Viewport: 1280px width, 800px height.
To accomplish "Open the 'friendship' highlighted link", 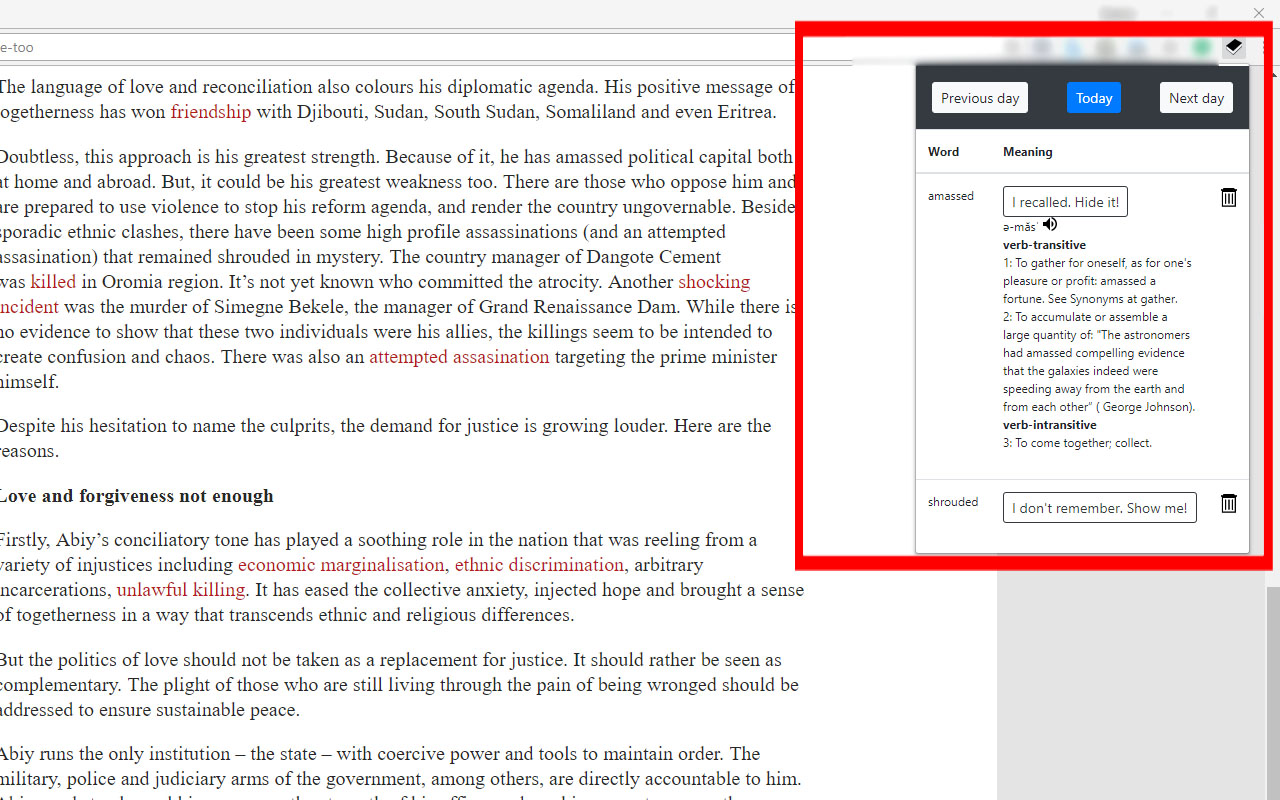I will tap(210, 111).
